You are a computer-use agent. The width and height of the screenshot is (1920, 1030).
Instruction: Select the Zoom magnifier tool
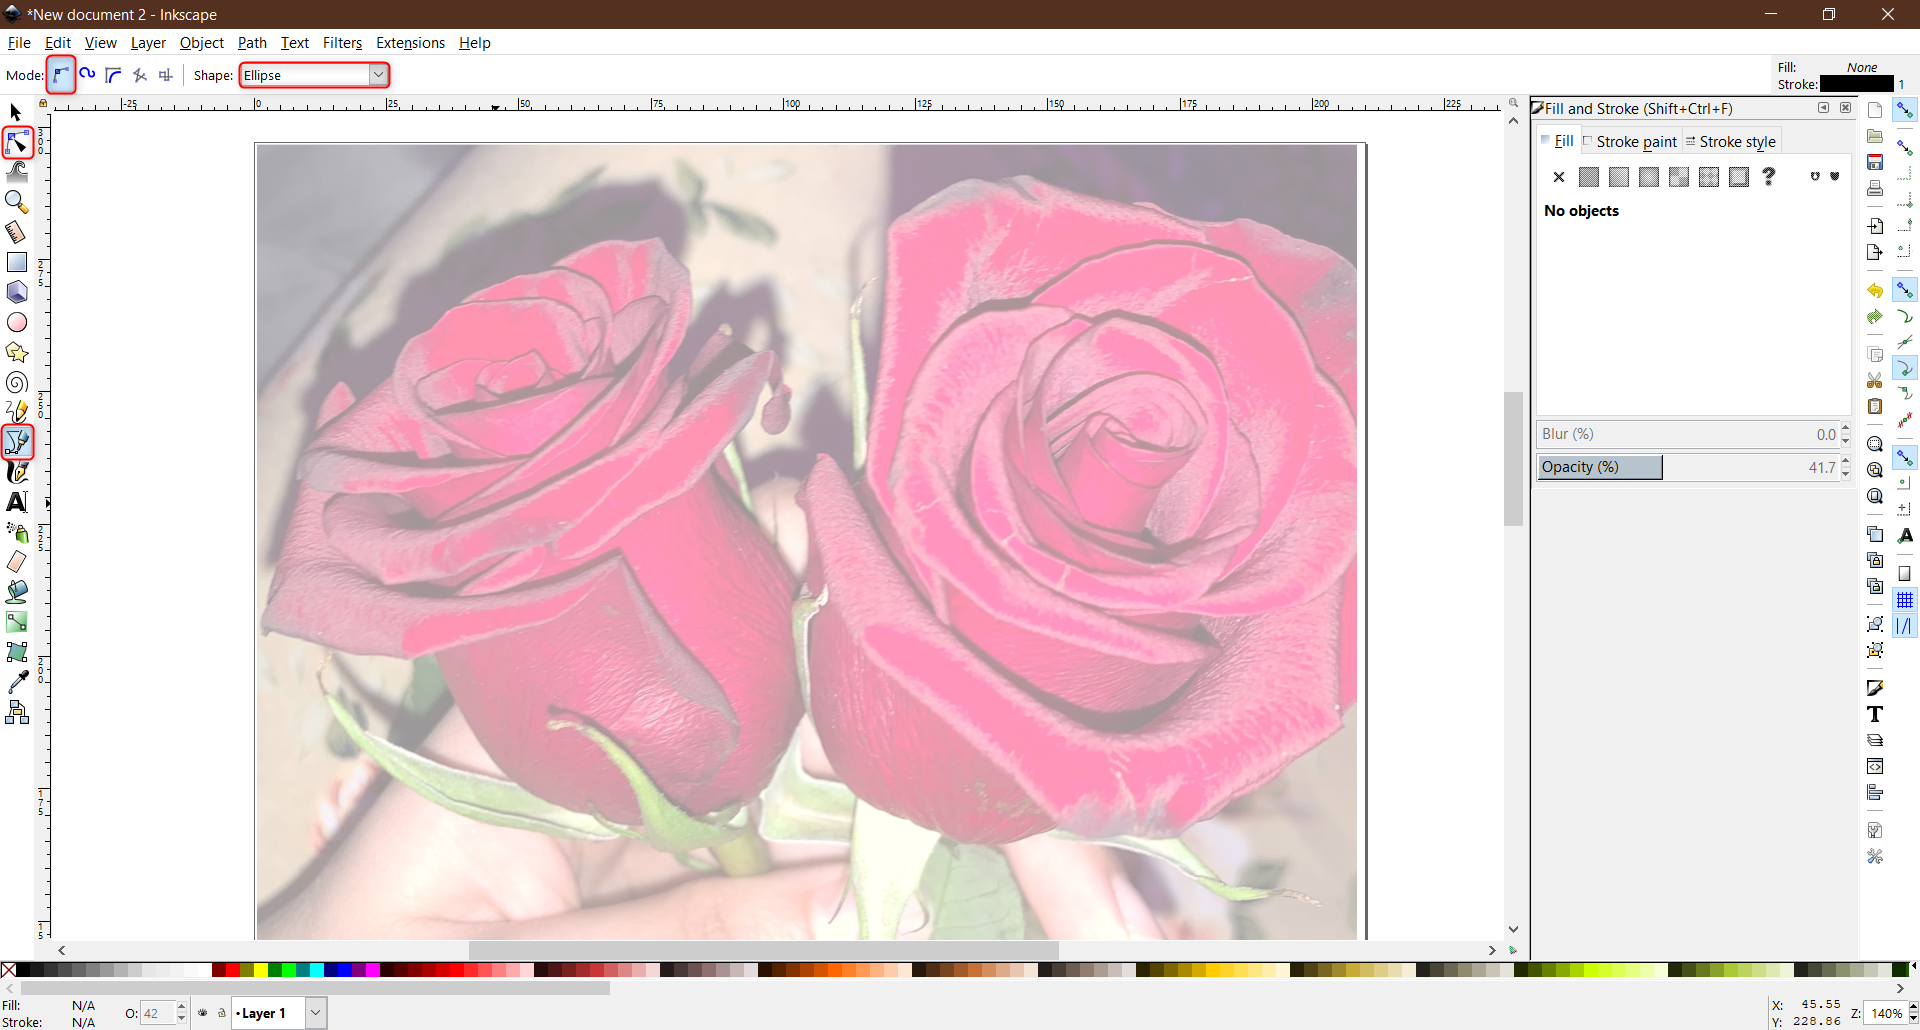[x=16, y=202]
